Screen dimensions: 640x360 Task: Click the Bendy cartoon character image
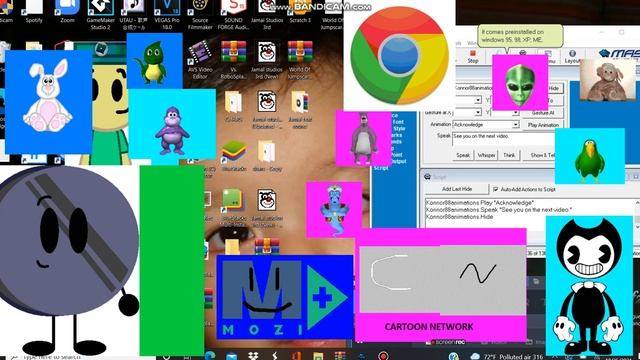click(x=589, y=286)
